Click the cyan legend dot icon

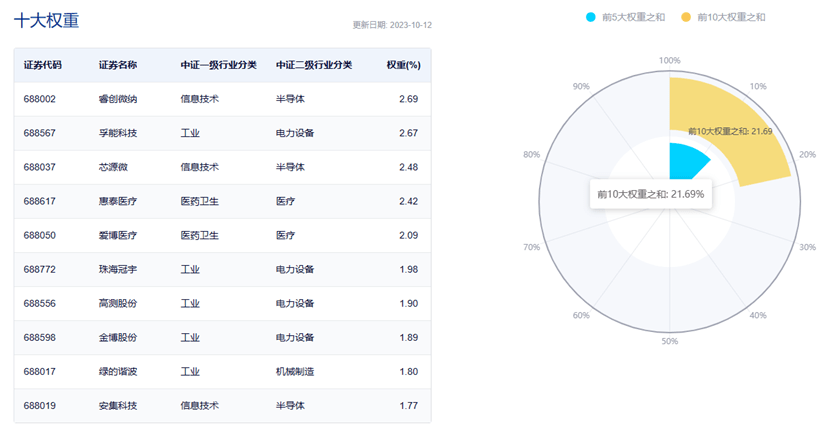coord(591,17)
